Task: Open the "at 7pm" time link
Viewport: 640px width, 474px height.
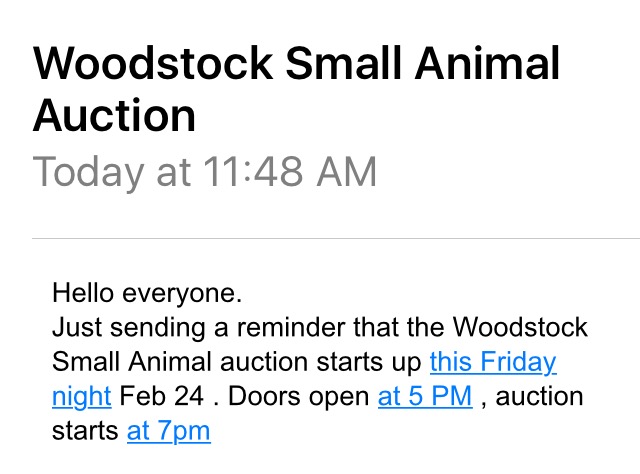Action: tap(168, 431)
